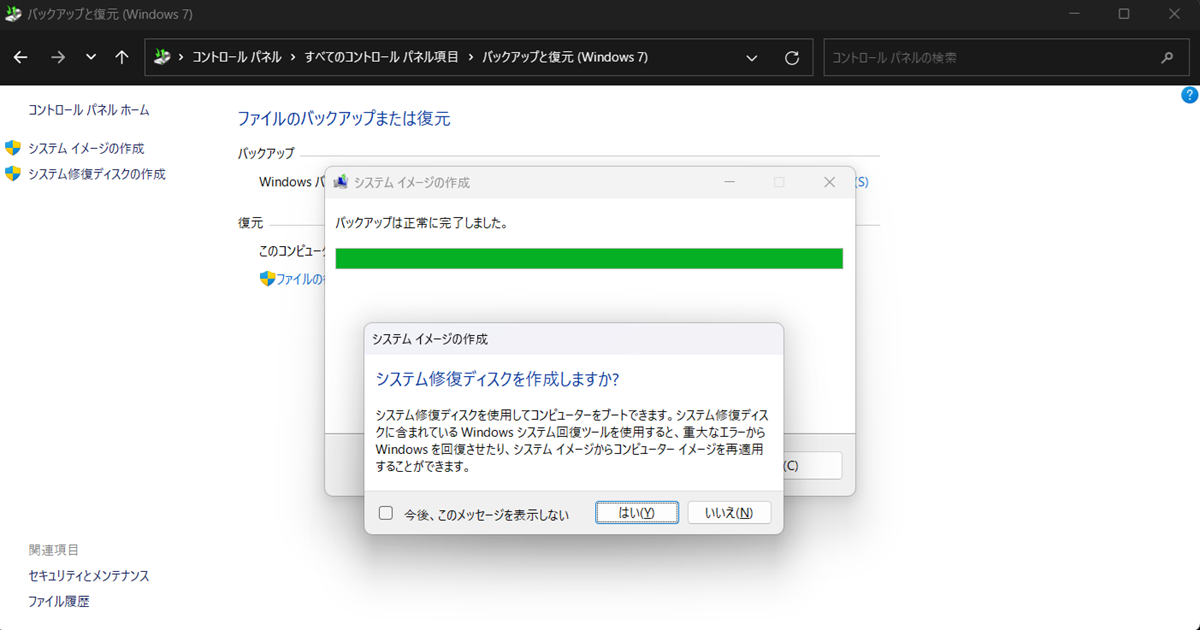1200x630 pixels.
Task: Go forward with the forward arrow
Action: (57, 58)
